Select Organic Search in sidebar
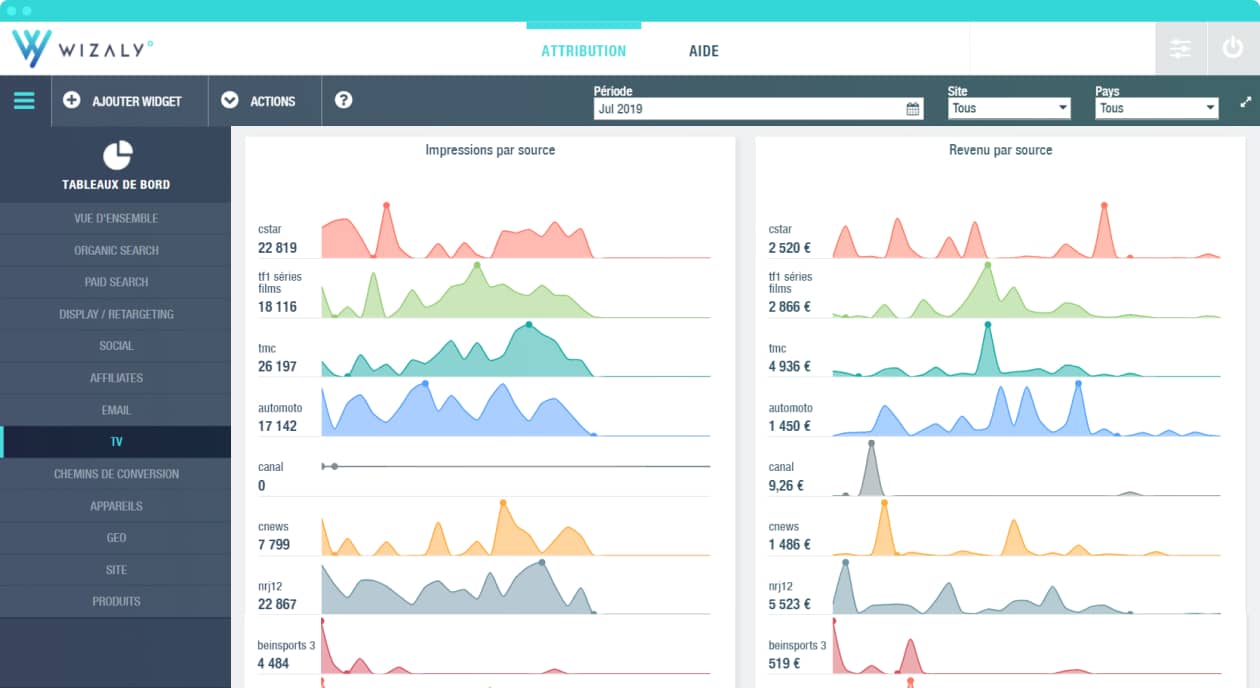1260x688 pixels. [x=116, y=250]
